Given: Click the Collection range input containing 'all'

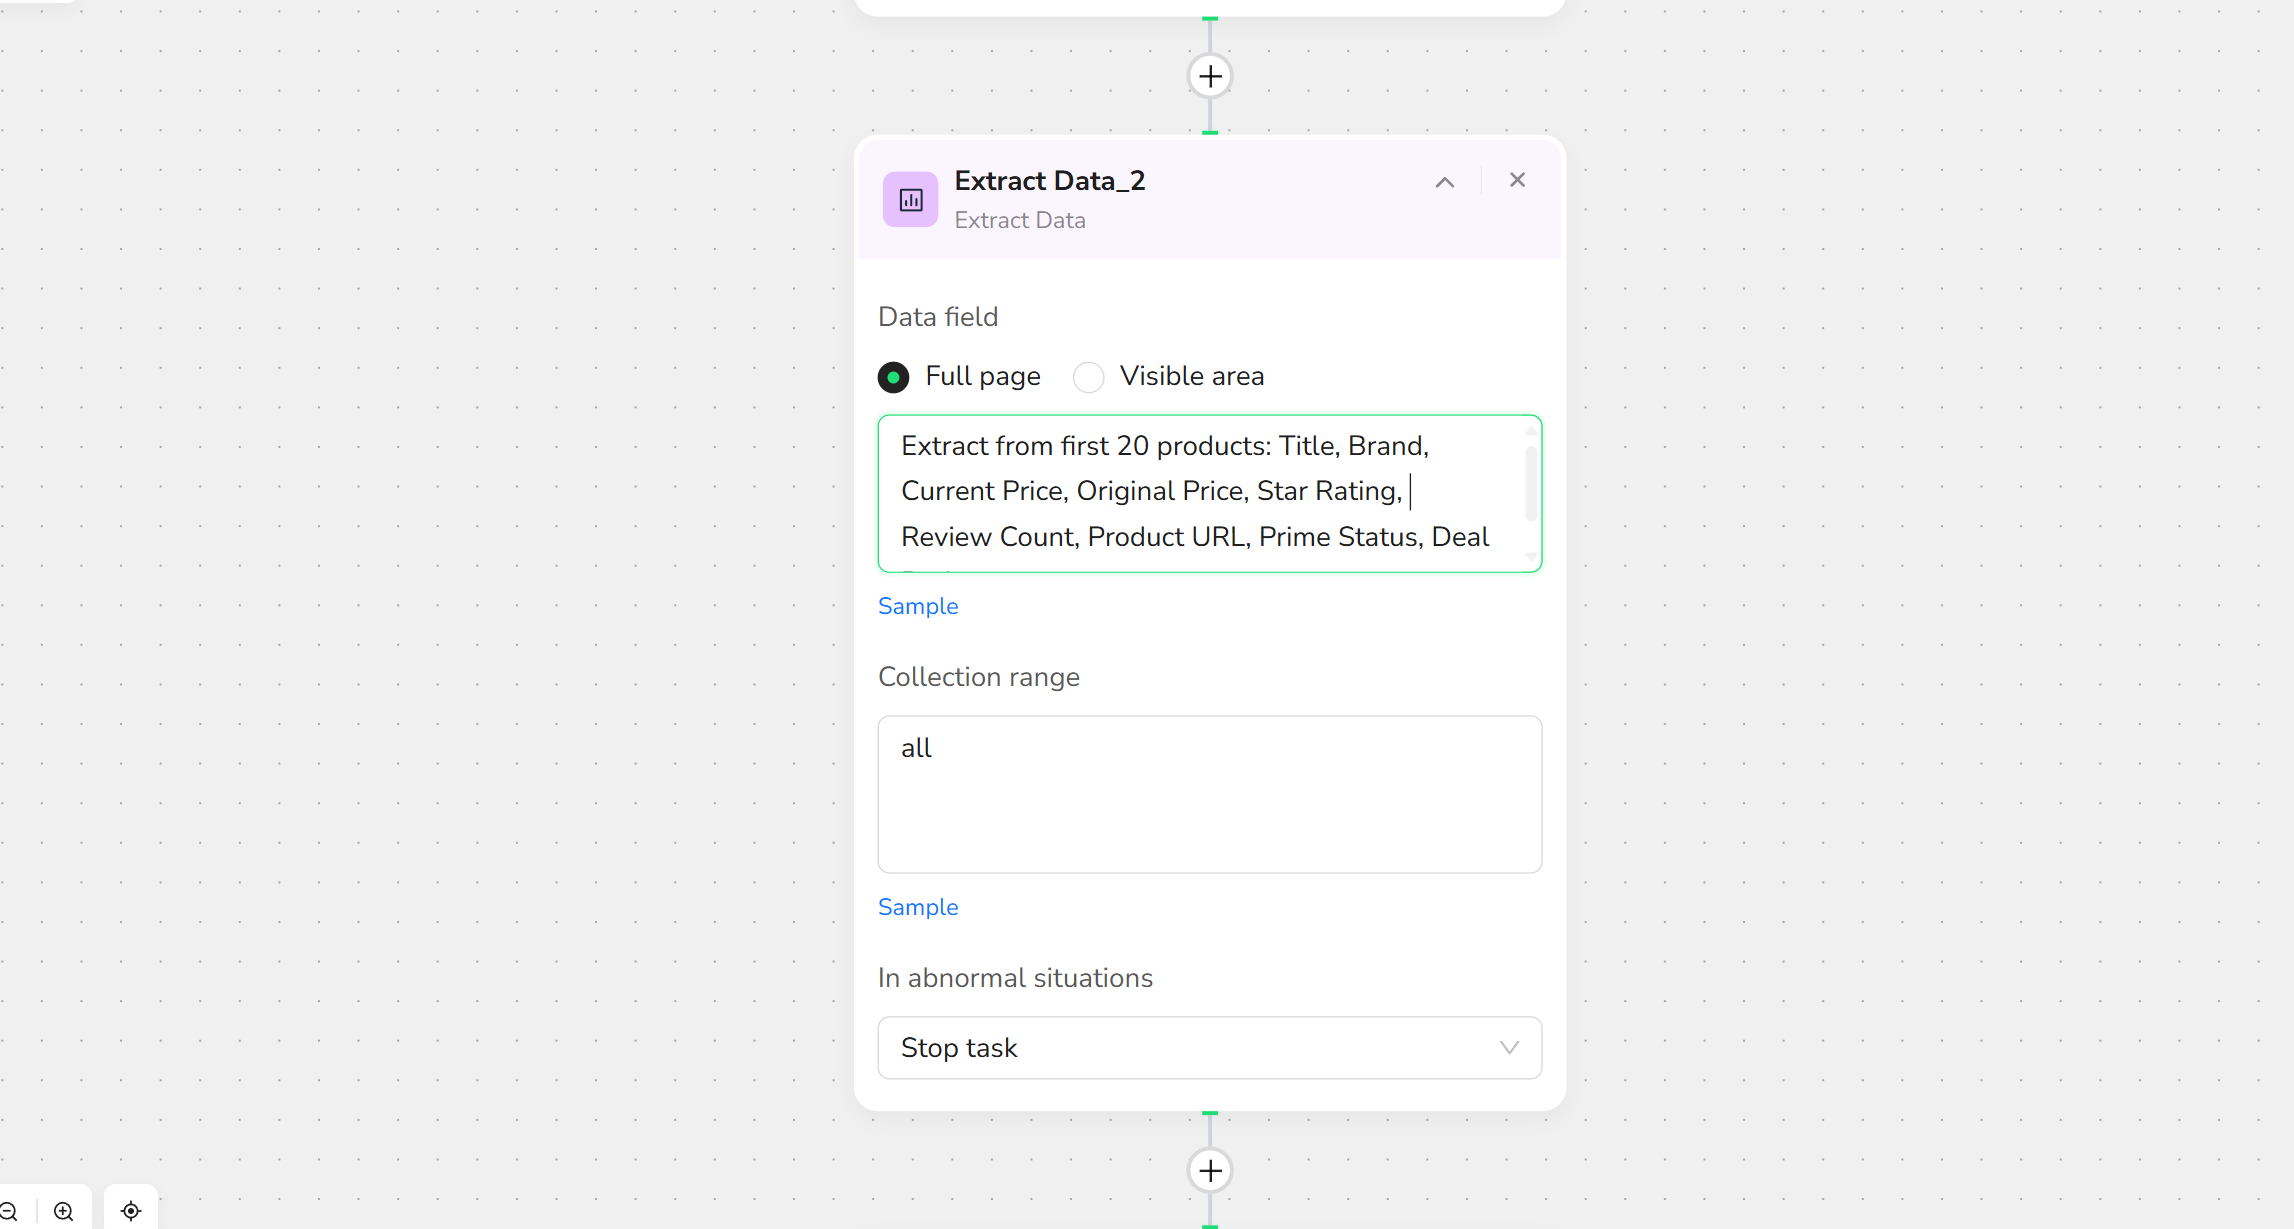Looking at the screenshot, I should tap(1209, 794).
